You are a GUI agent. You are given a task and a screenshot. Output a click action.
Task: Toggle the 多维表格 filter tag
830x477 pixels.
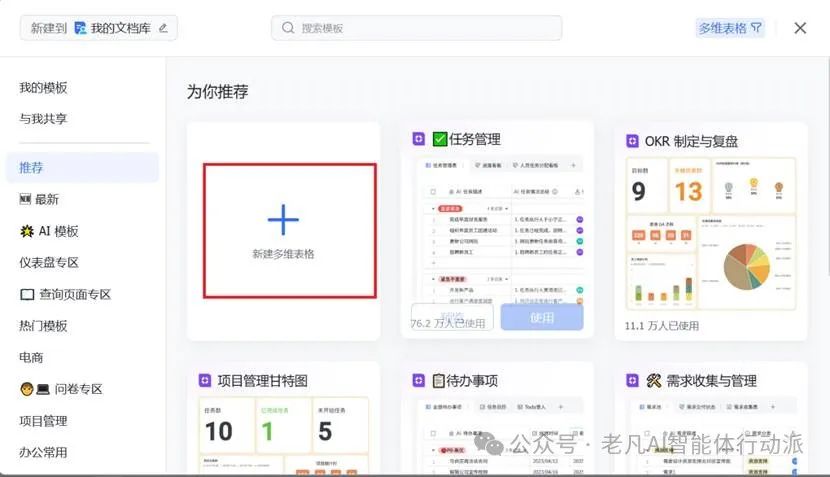pyautogui.click(x=730, y=28)
